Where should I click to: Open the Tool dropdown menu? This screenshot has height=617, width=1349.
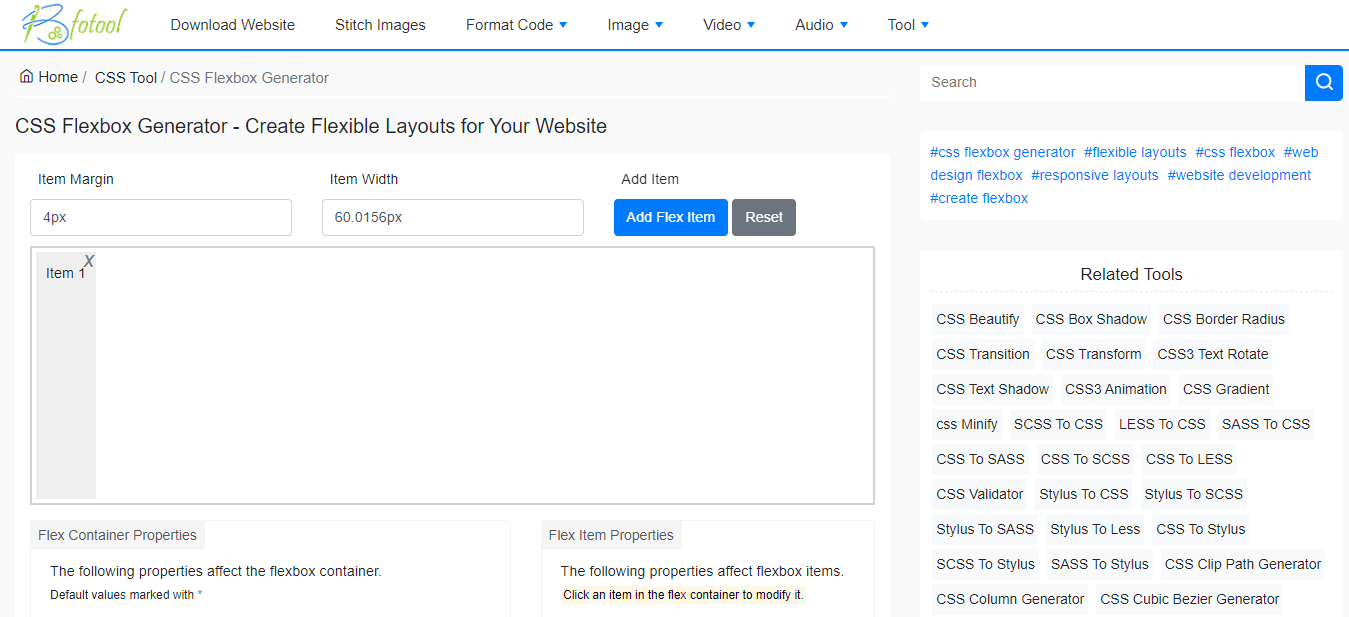908,25
